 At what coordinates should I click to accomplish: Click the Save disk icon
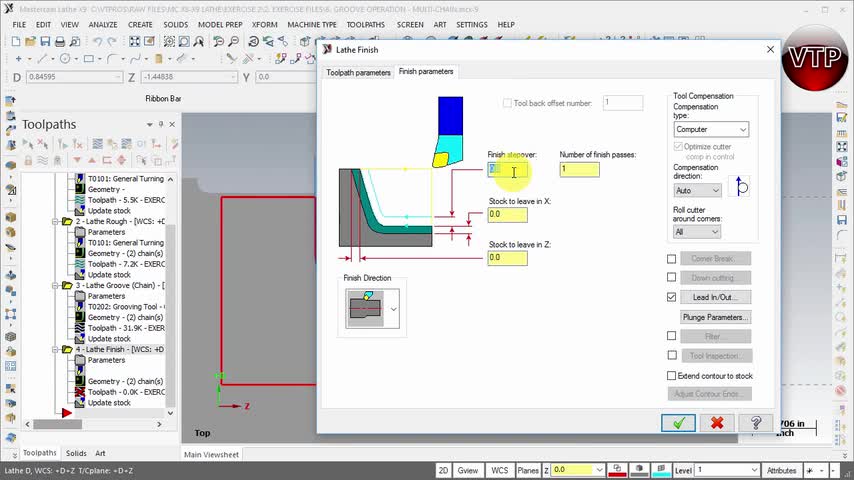tap(45, 41)
